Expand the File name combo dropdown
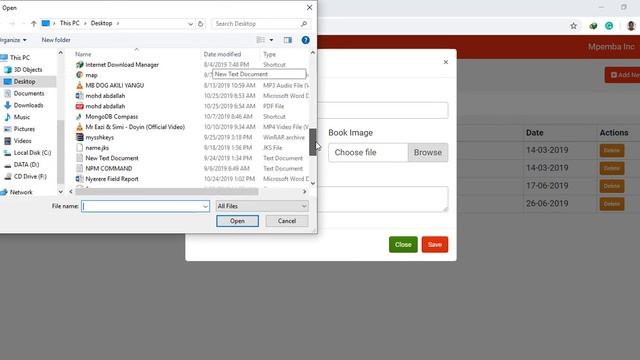The width and height of the screenshot is (640, 360). (205, 206)
